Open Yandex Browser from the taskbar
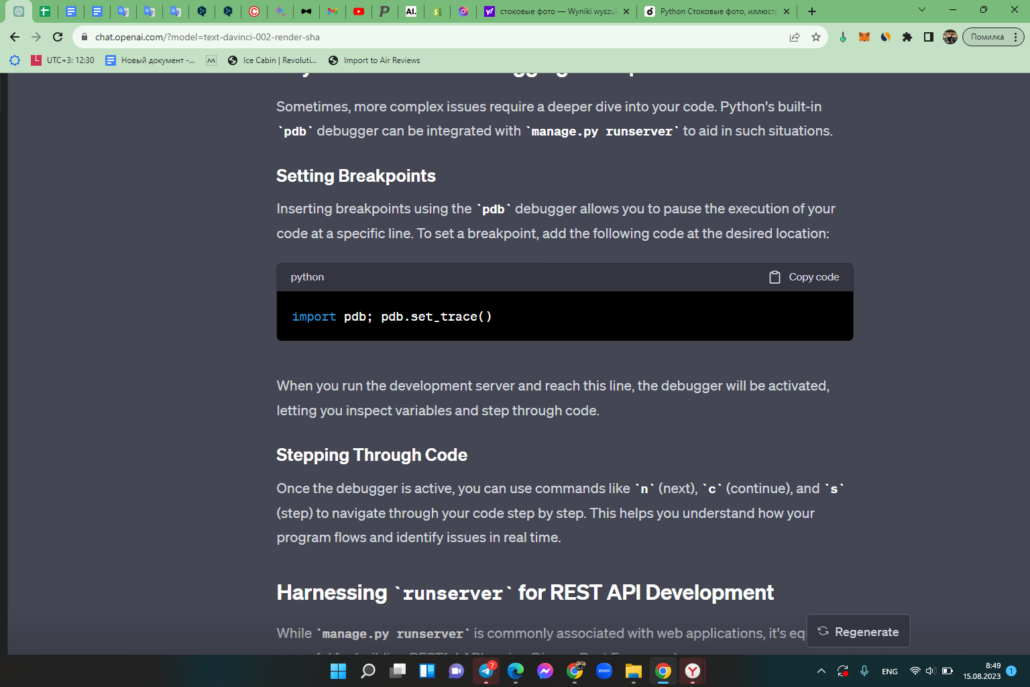1030x687 pixels. click(x=692, y=671)
